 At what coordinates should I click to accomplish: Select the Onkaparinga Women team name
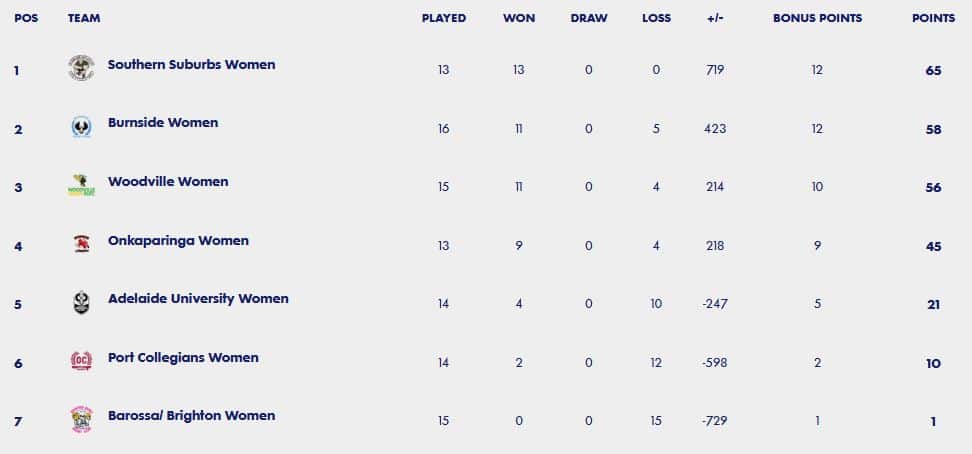(178, 241)
